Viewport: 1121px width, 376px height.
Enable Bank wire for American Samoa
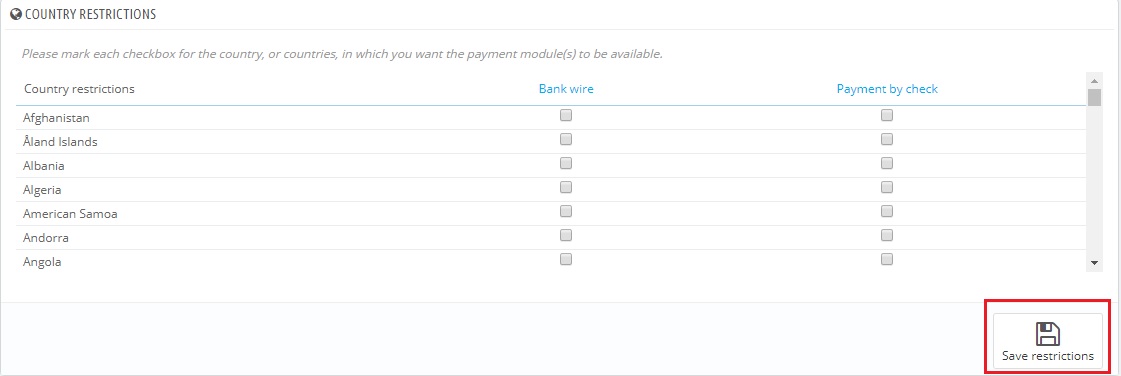[x=566, y=211]
